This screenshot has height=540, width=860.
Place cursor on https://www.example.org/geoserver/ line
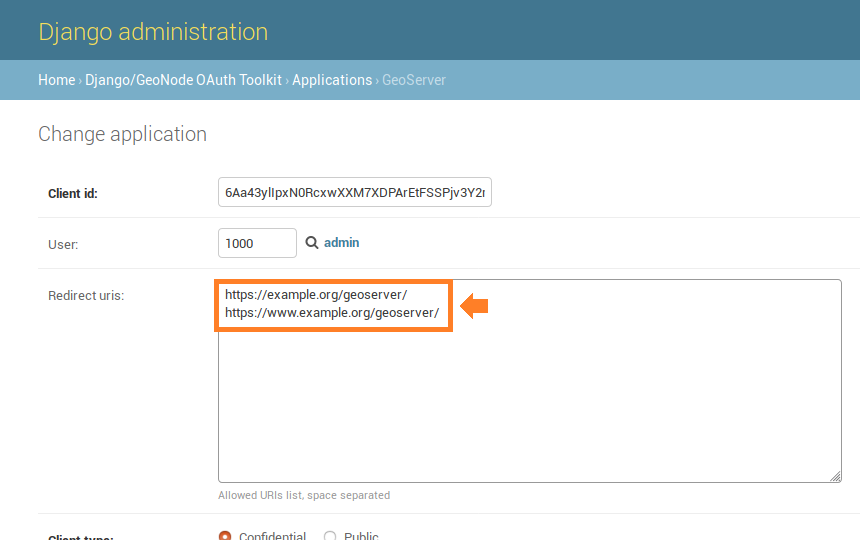[x=332, y=313]
